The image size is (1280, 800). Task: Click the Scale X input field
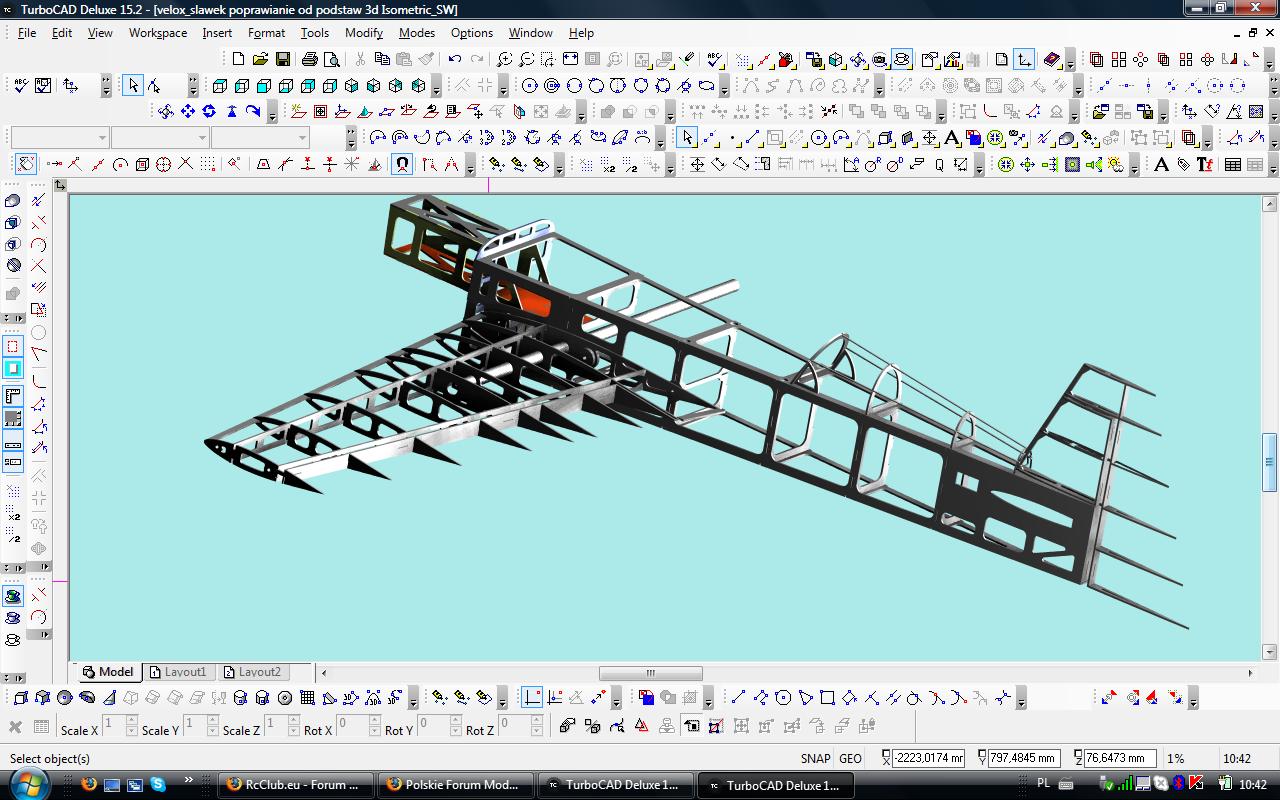(x=113, y=726)
